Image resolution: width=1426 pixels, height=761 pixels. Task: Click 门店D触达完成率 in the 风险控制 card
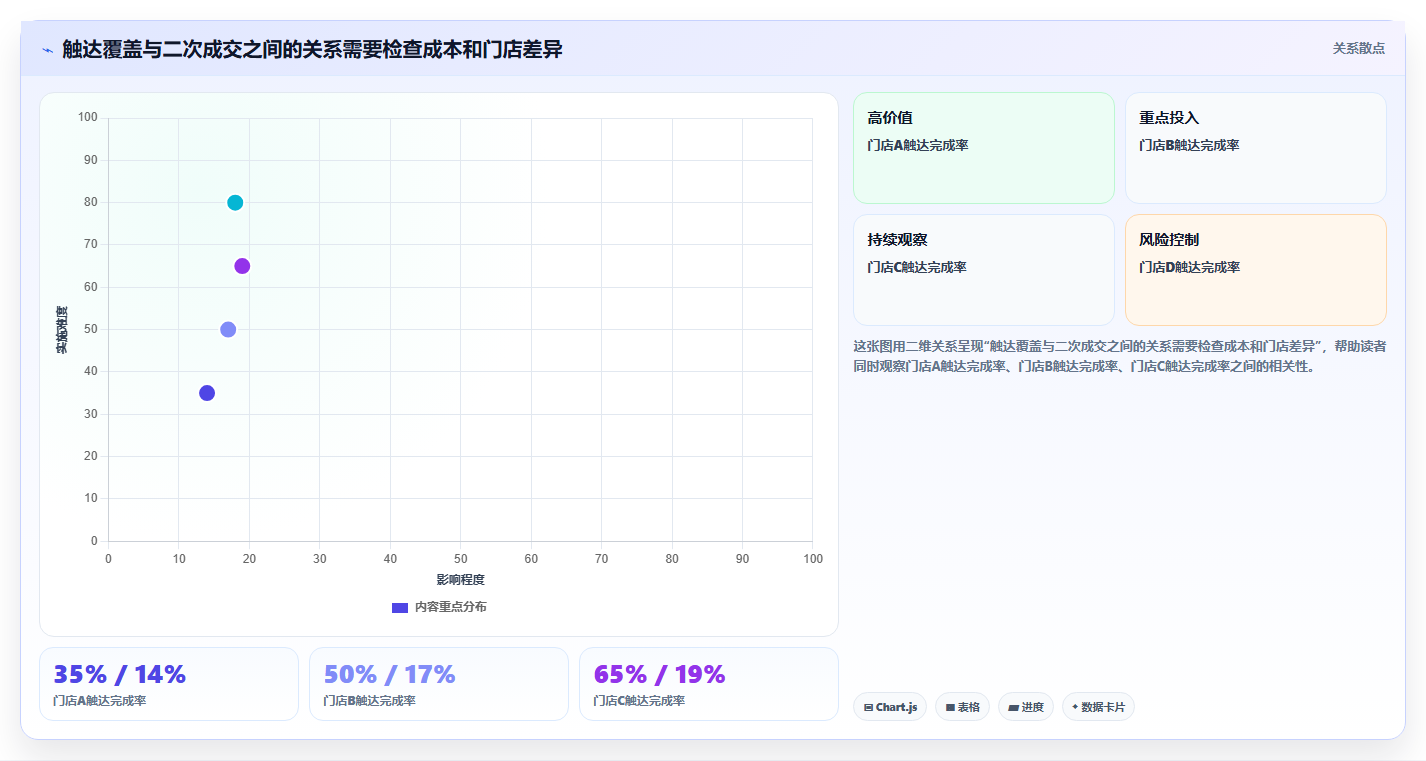pos(1189,267)
